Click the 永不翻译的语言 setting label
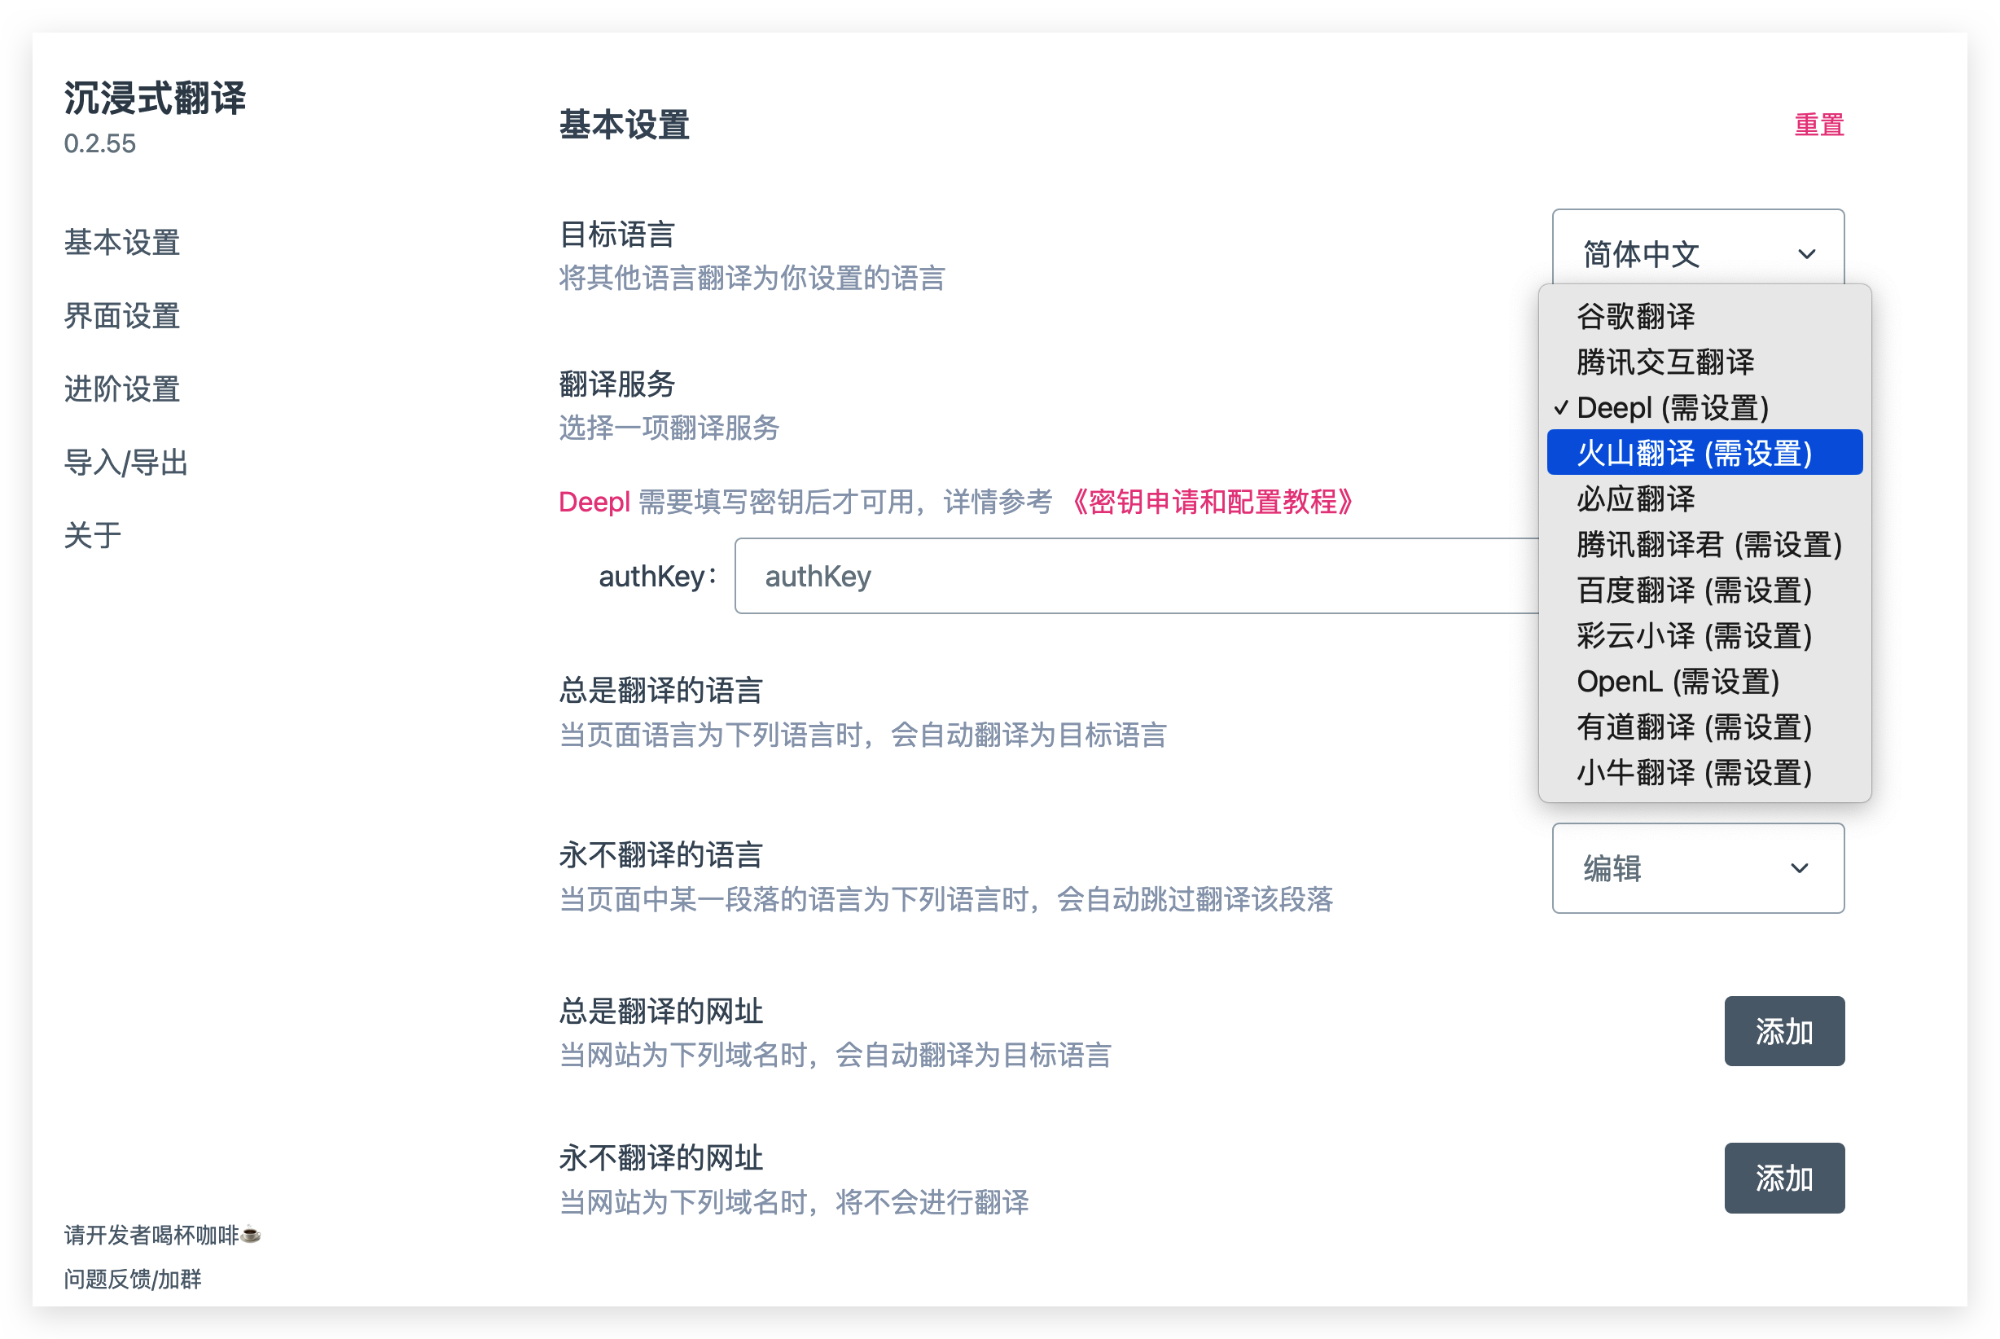The height and width of the screenshot is (1339, 2000). point(661,855)
